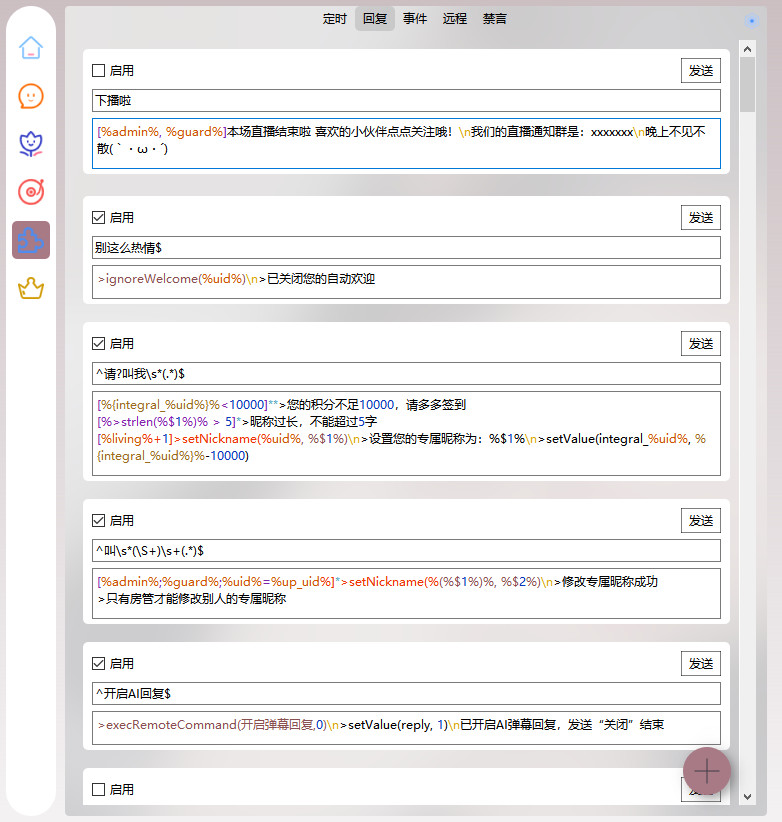Click the scrollbar up arrow
This screenshot has height=822, width=782.
point(747,49)
